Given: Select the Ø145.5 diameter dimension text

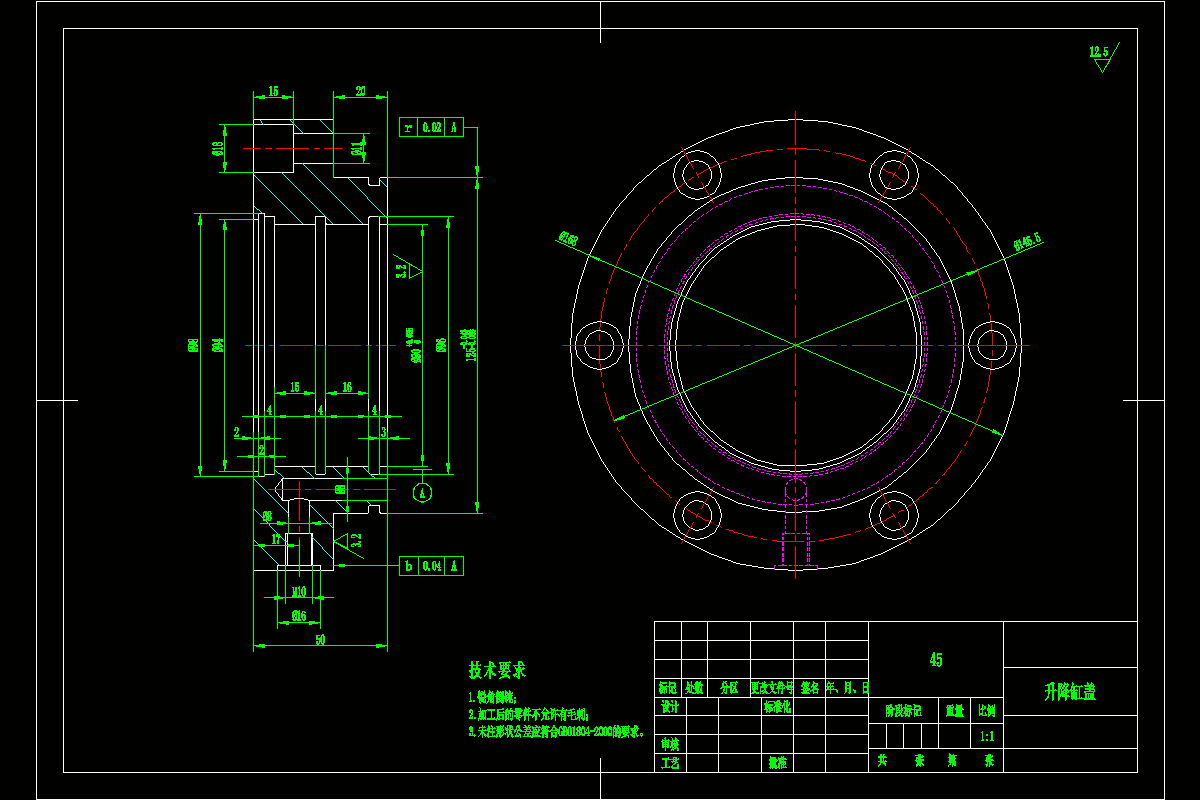Looking at the screenshot, I should (x=1028, y=240).
